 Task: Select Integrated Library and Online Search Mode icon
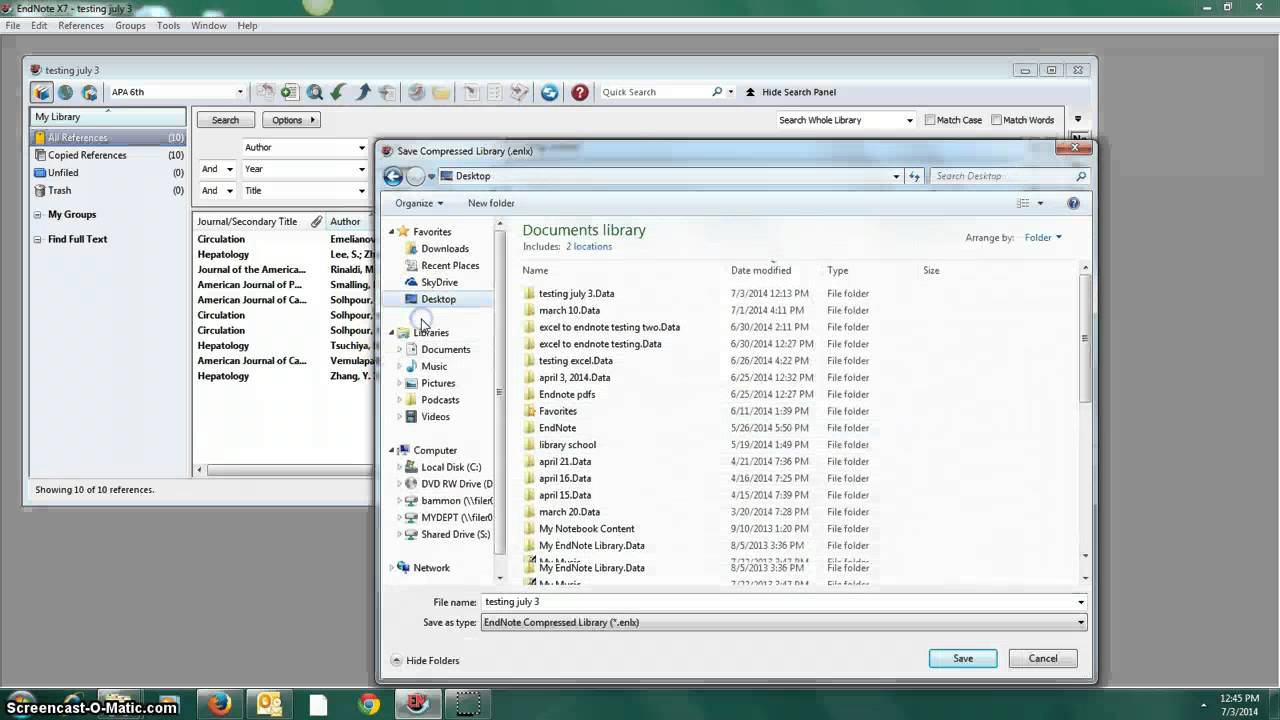[89, 92]
